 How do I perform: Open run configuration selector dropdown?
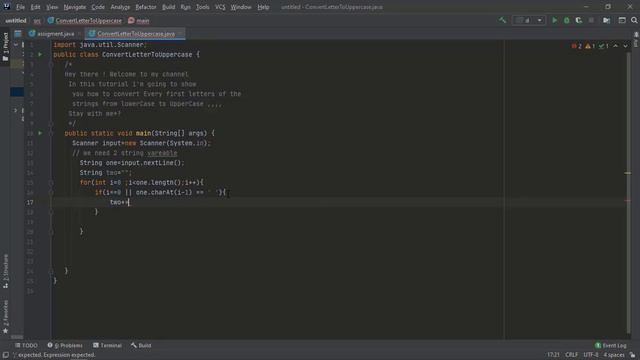[529, 20]
